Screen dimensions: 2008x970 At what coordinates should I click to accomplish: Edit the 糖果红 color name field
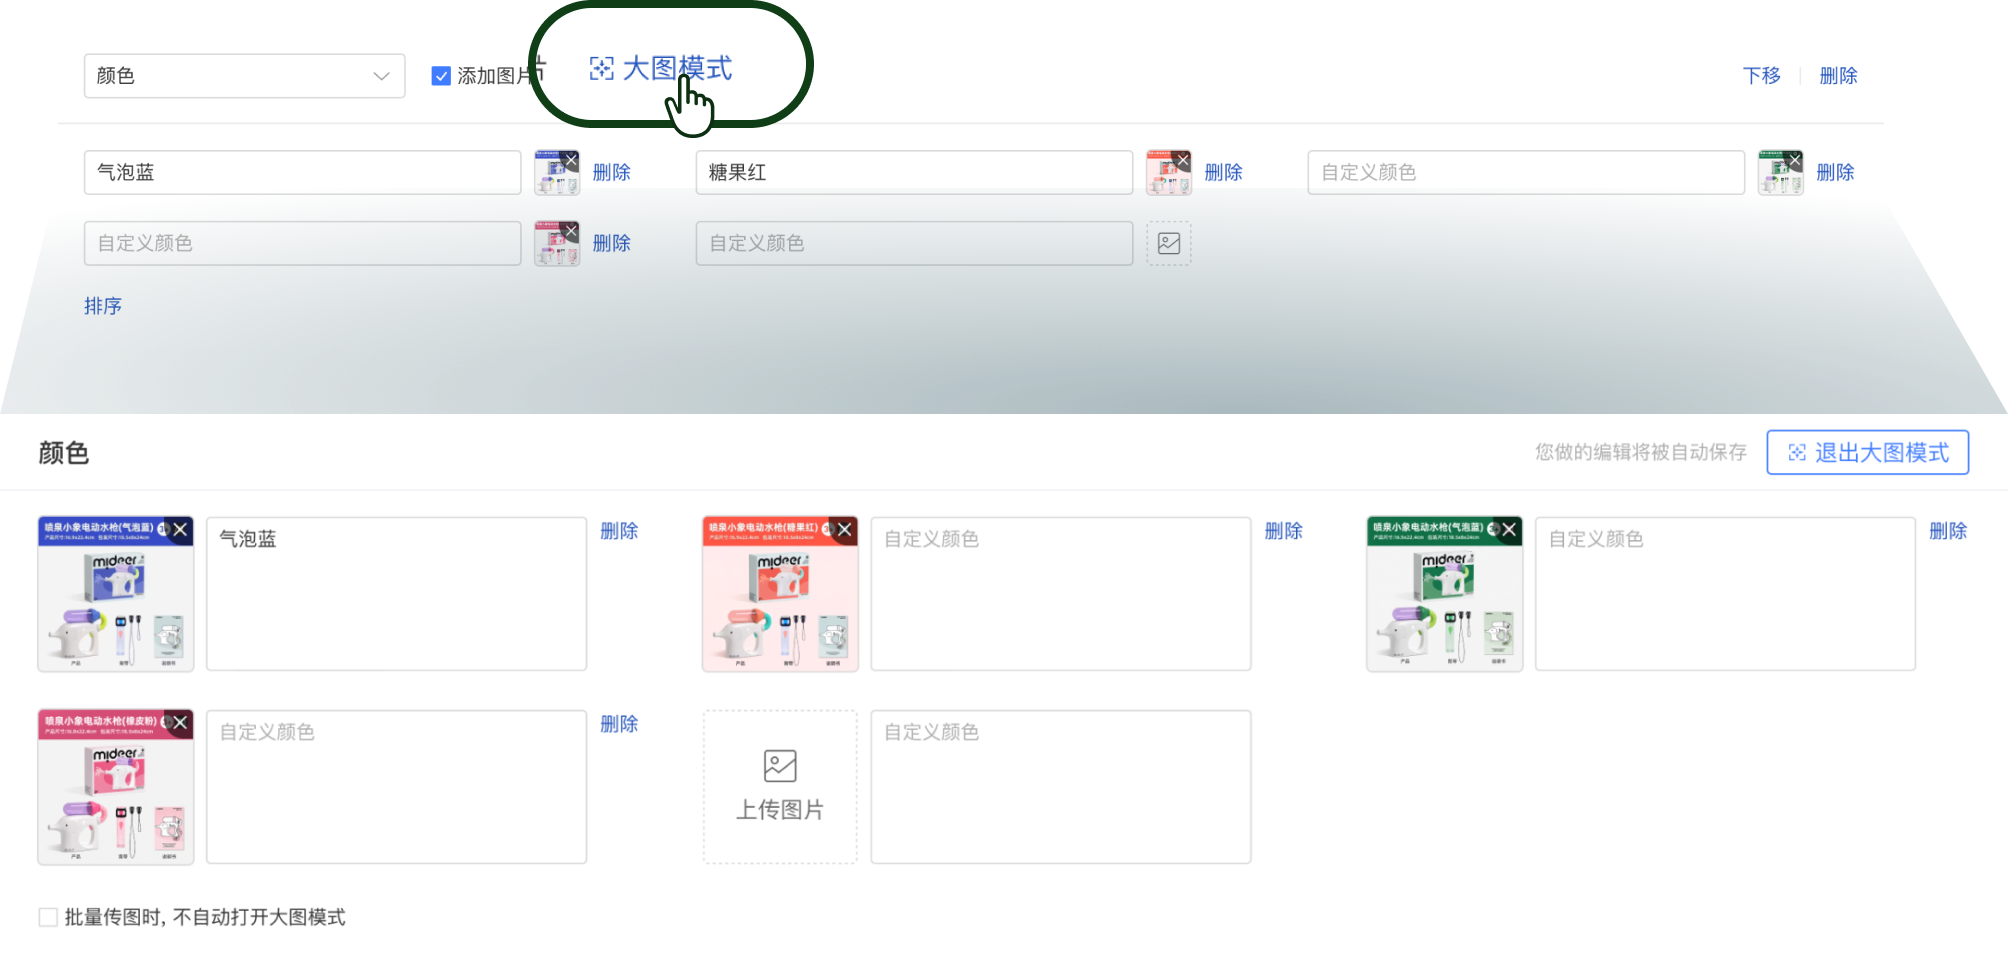coord(914,172)
